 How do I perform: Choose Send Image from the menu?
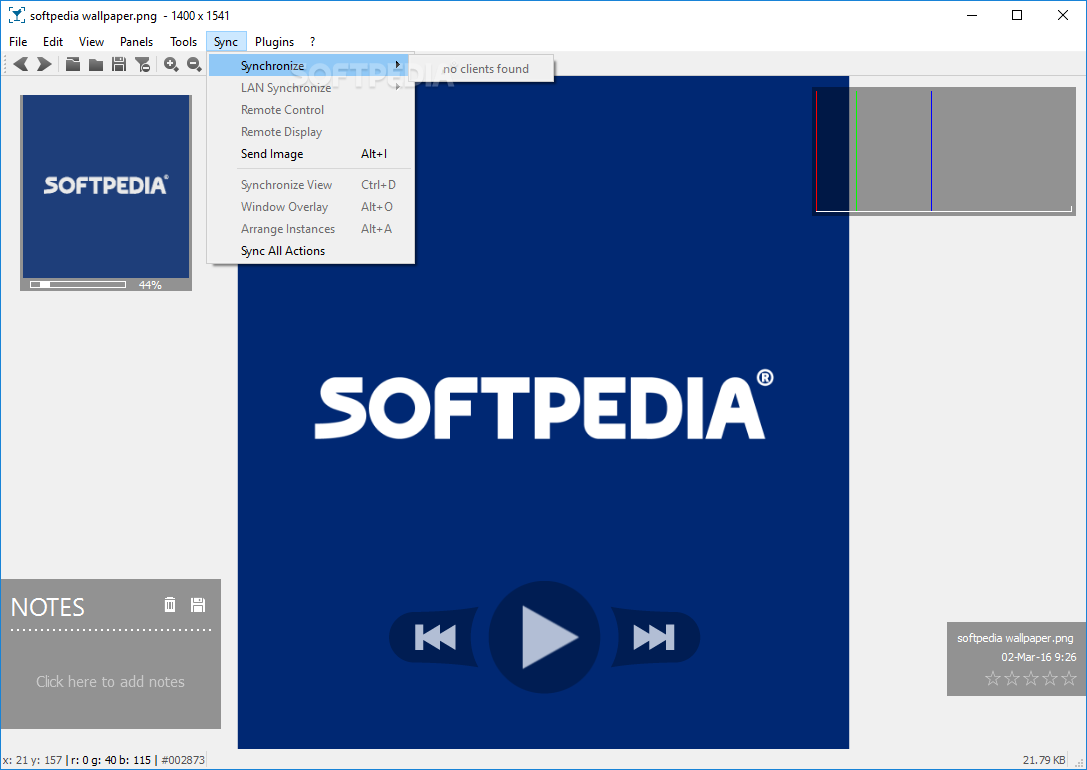click(309, 154)
